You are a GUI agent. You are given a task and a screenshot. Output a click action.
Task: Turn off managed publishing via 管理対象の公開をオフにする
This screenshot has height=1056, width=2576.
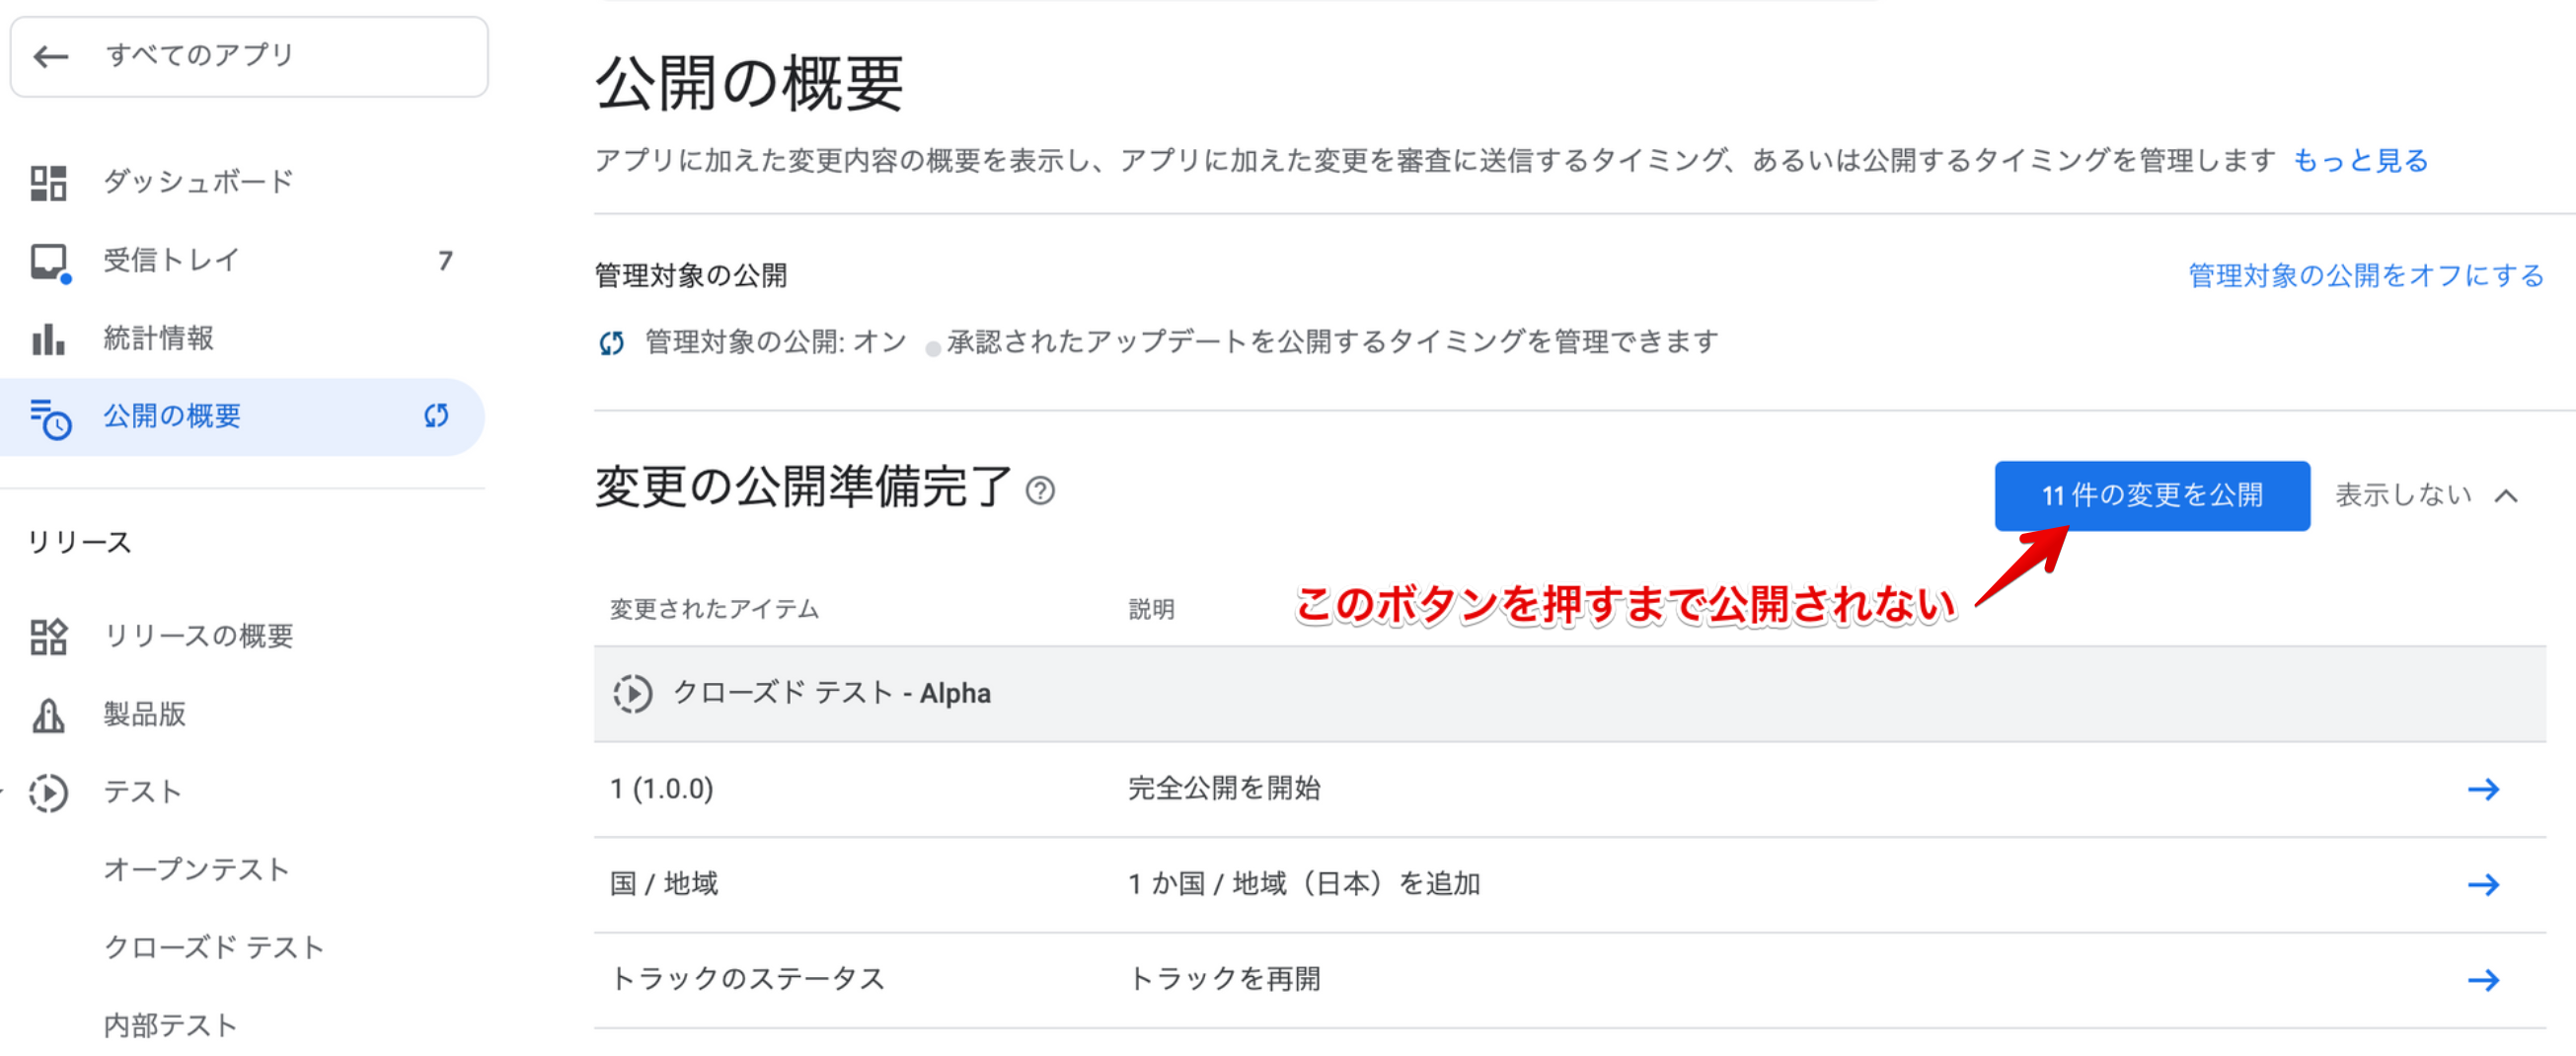[x=2365, y=276]
